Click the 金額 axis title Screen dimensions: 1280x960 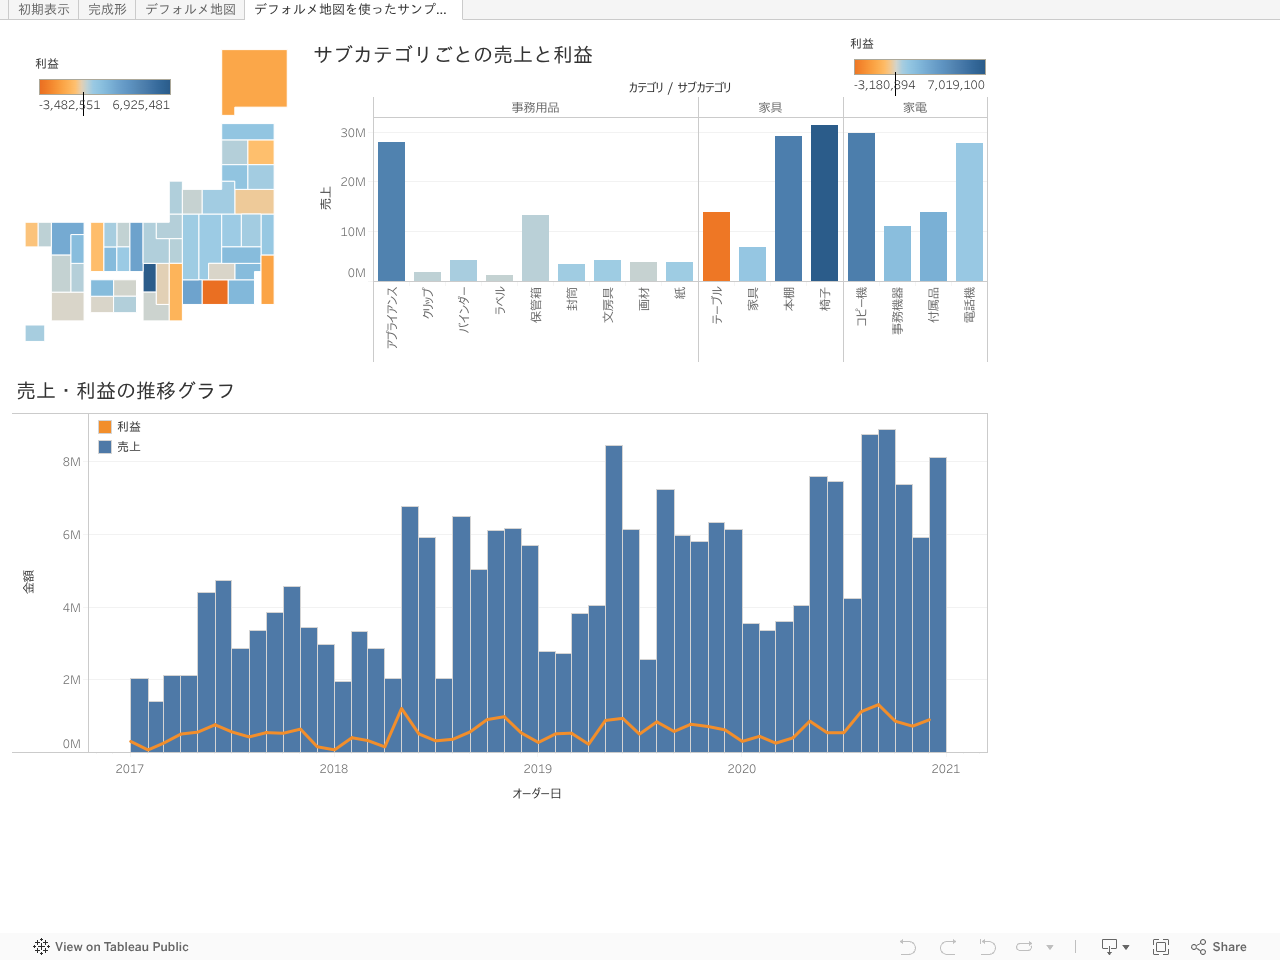29,582
